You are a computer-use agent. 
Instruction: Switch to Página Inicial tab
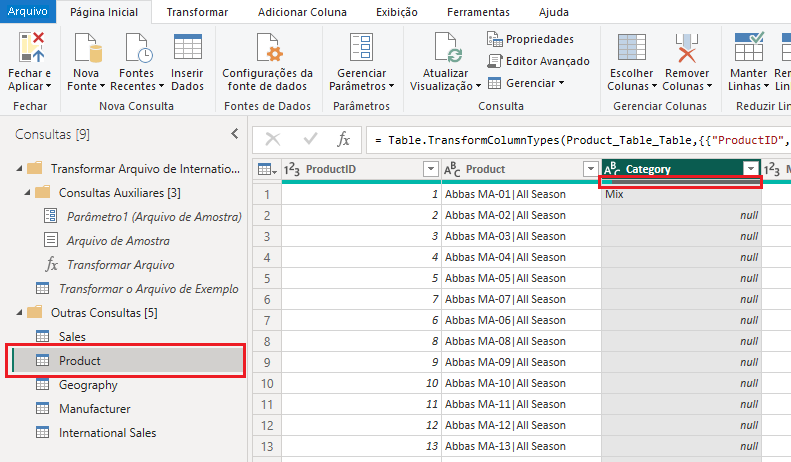tap(104, 12)
